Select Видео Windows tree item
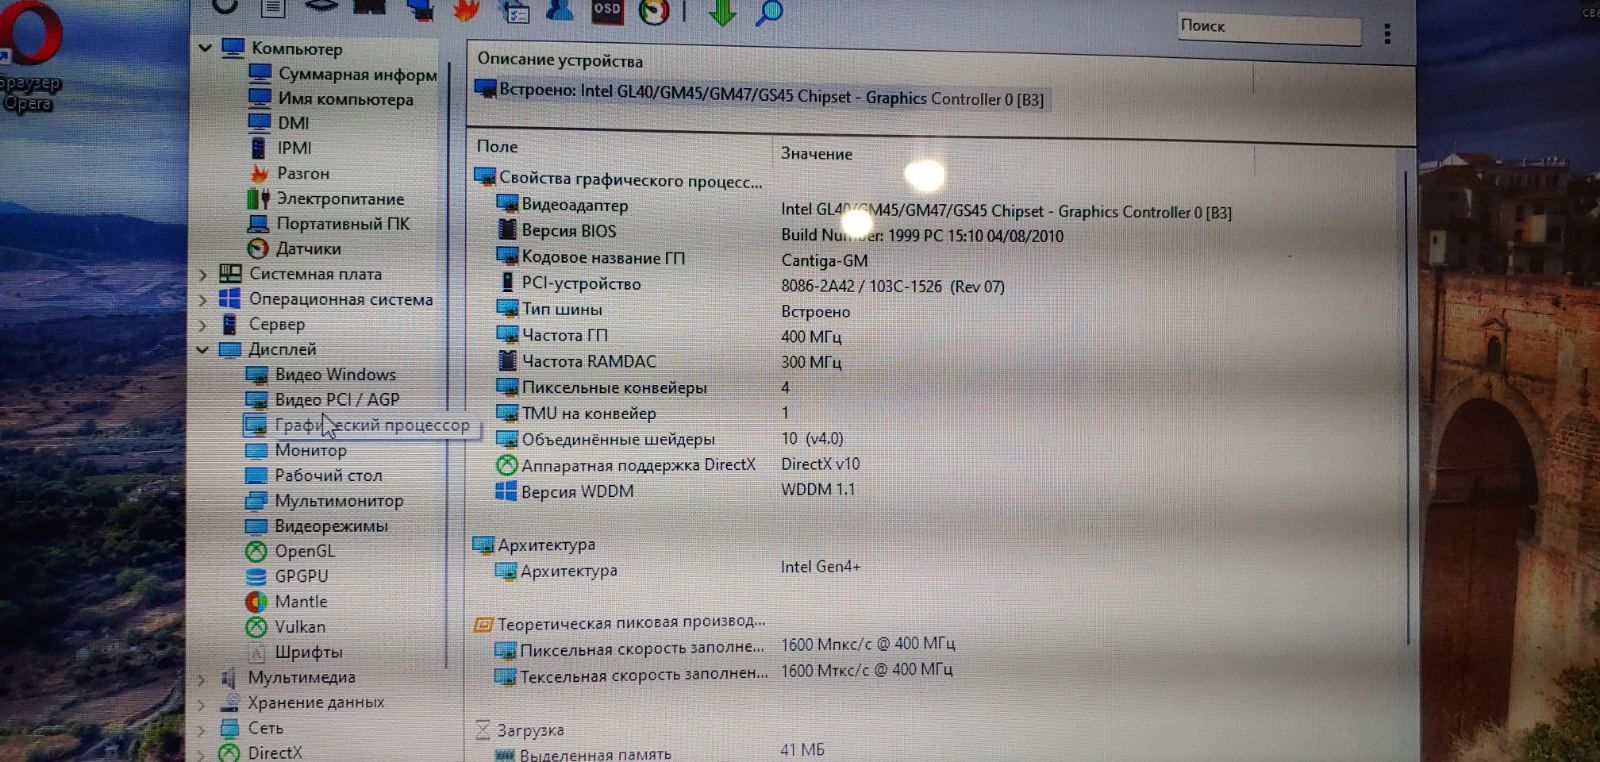The width and height of the screenshot is (1600, 762). pyautogui.click(x=321, y=374)
